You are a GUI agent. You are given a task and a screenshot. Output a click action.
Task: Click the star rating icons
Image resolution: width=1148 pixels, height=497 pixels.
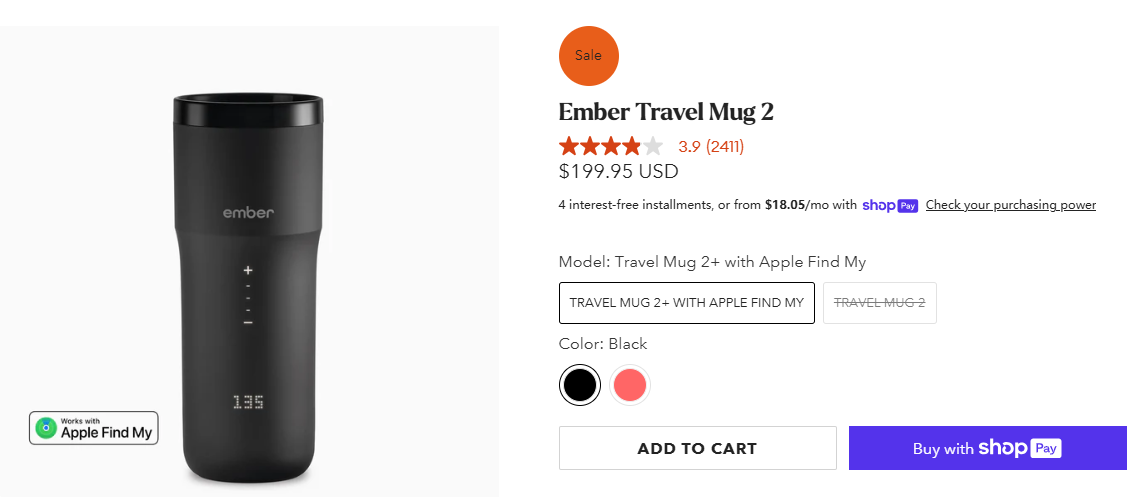(x=610, y=146)
